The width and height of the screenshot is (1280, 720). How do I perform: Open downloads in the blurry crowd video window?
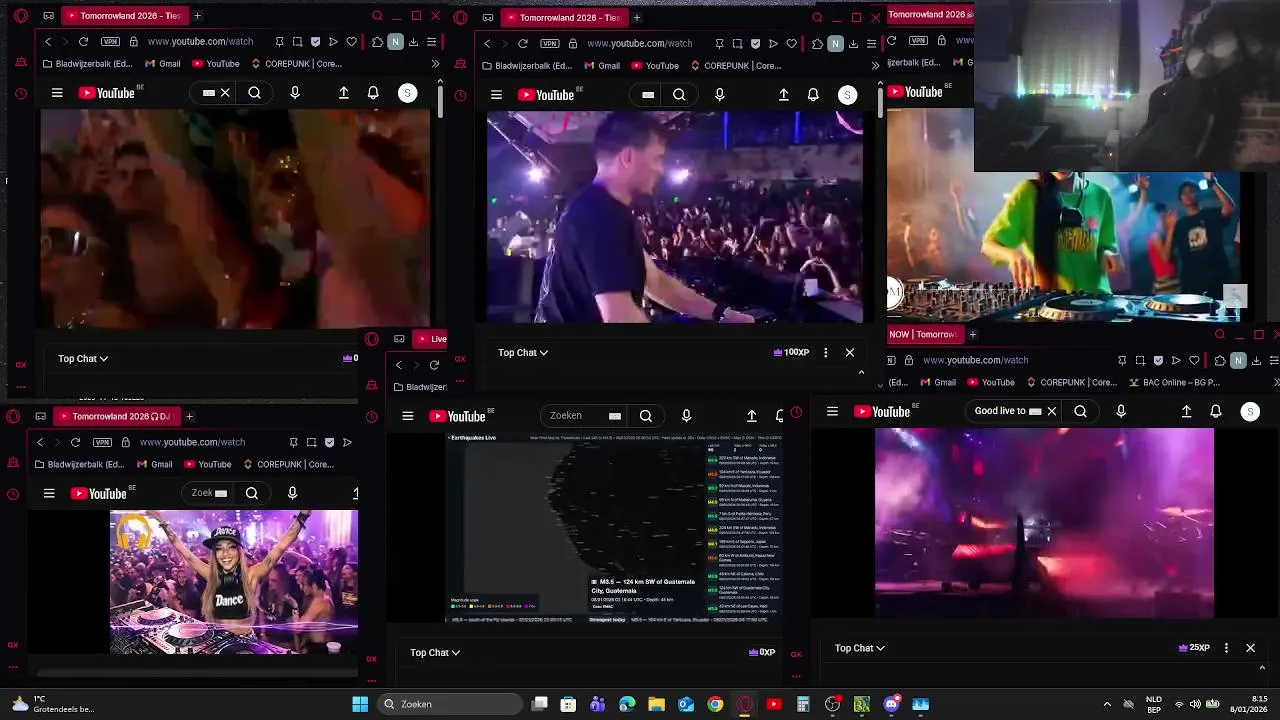tap(413, 42)
